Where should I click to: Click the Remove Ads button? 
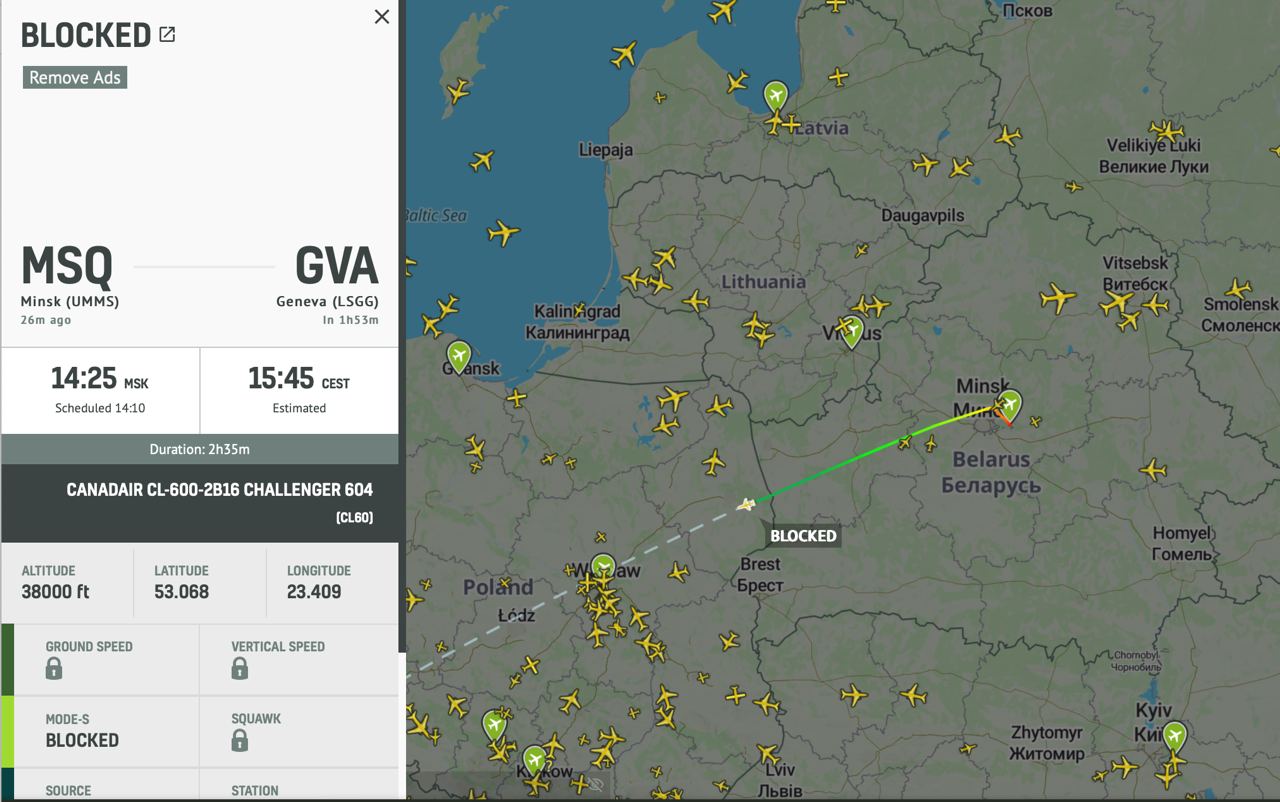(75, 78)
